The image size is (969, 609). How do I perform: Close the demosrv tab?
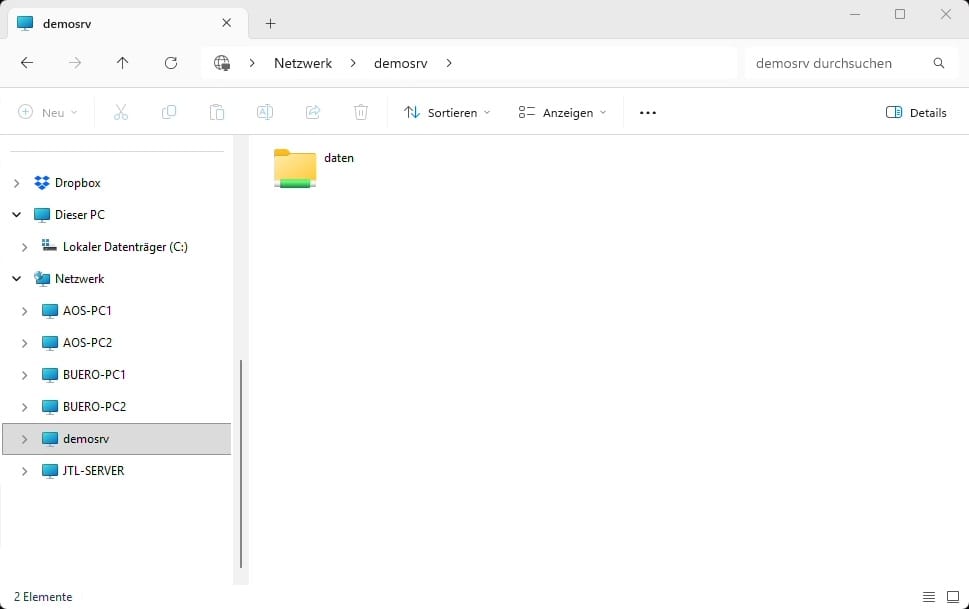point(226,23)
